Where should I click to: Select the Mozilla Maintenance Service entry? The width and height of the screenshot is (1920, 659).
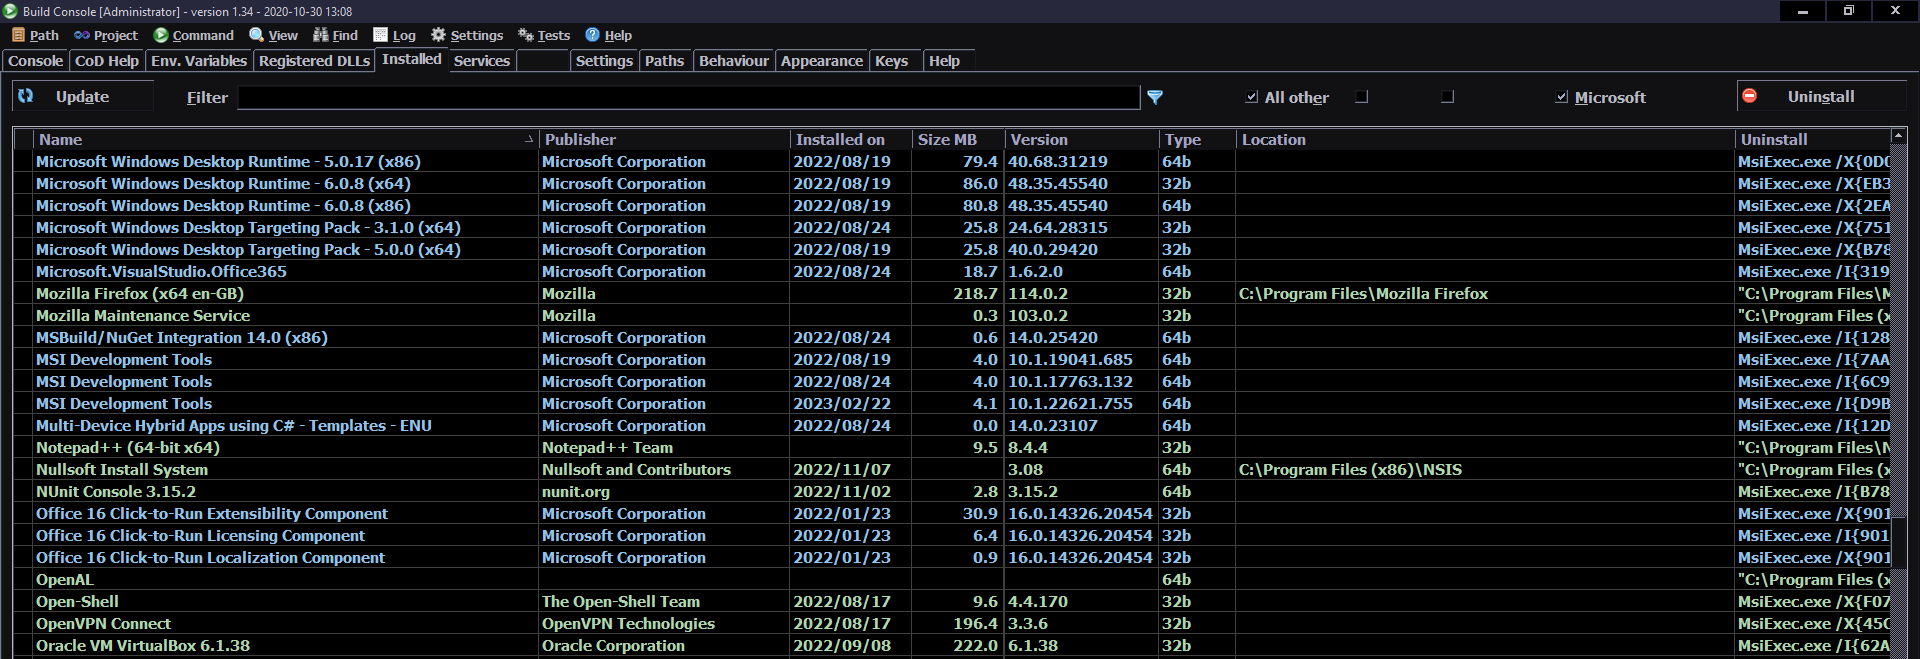143,316
